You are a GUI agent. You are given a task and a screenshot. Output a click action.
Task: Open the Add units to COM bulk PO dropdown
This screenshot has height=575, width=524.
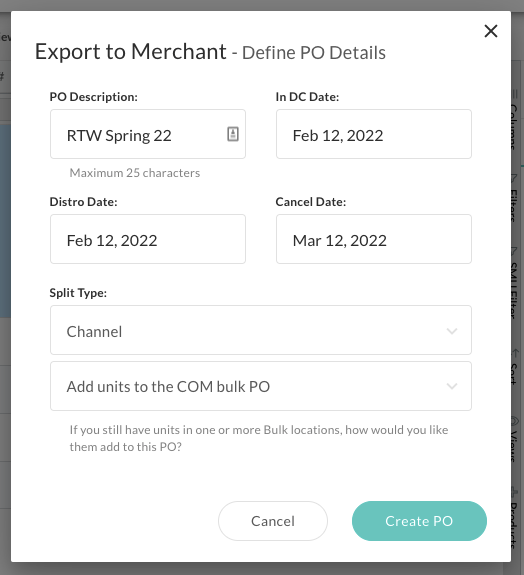(261, 386)
